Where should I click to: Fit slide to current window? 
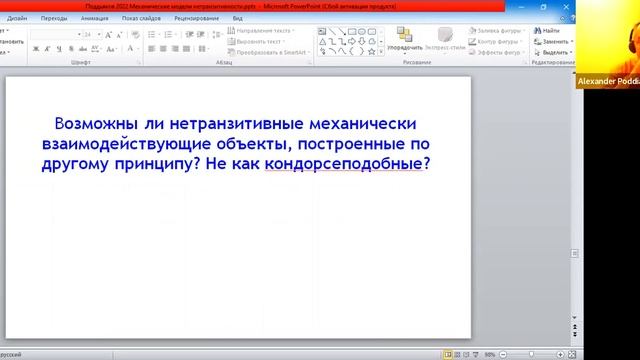pyautogui.click(x=572, y=355)
